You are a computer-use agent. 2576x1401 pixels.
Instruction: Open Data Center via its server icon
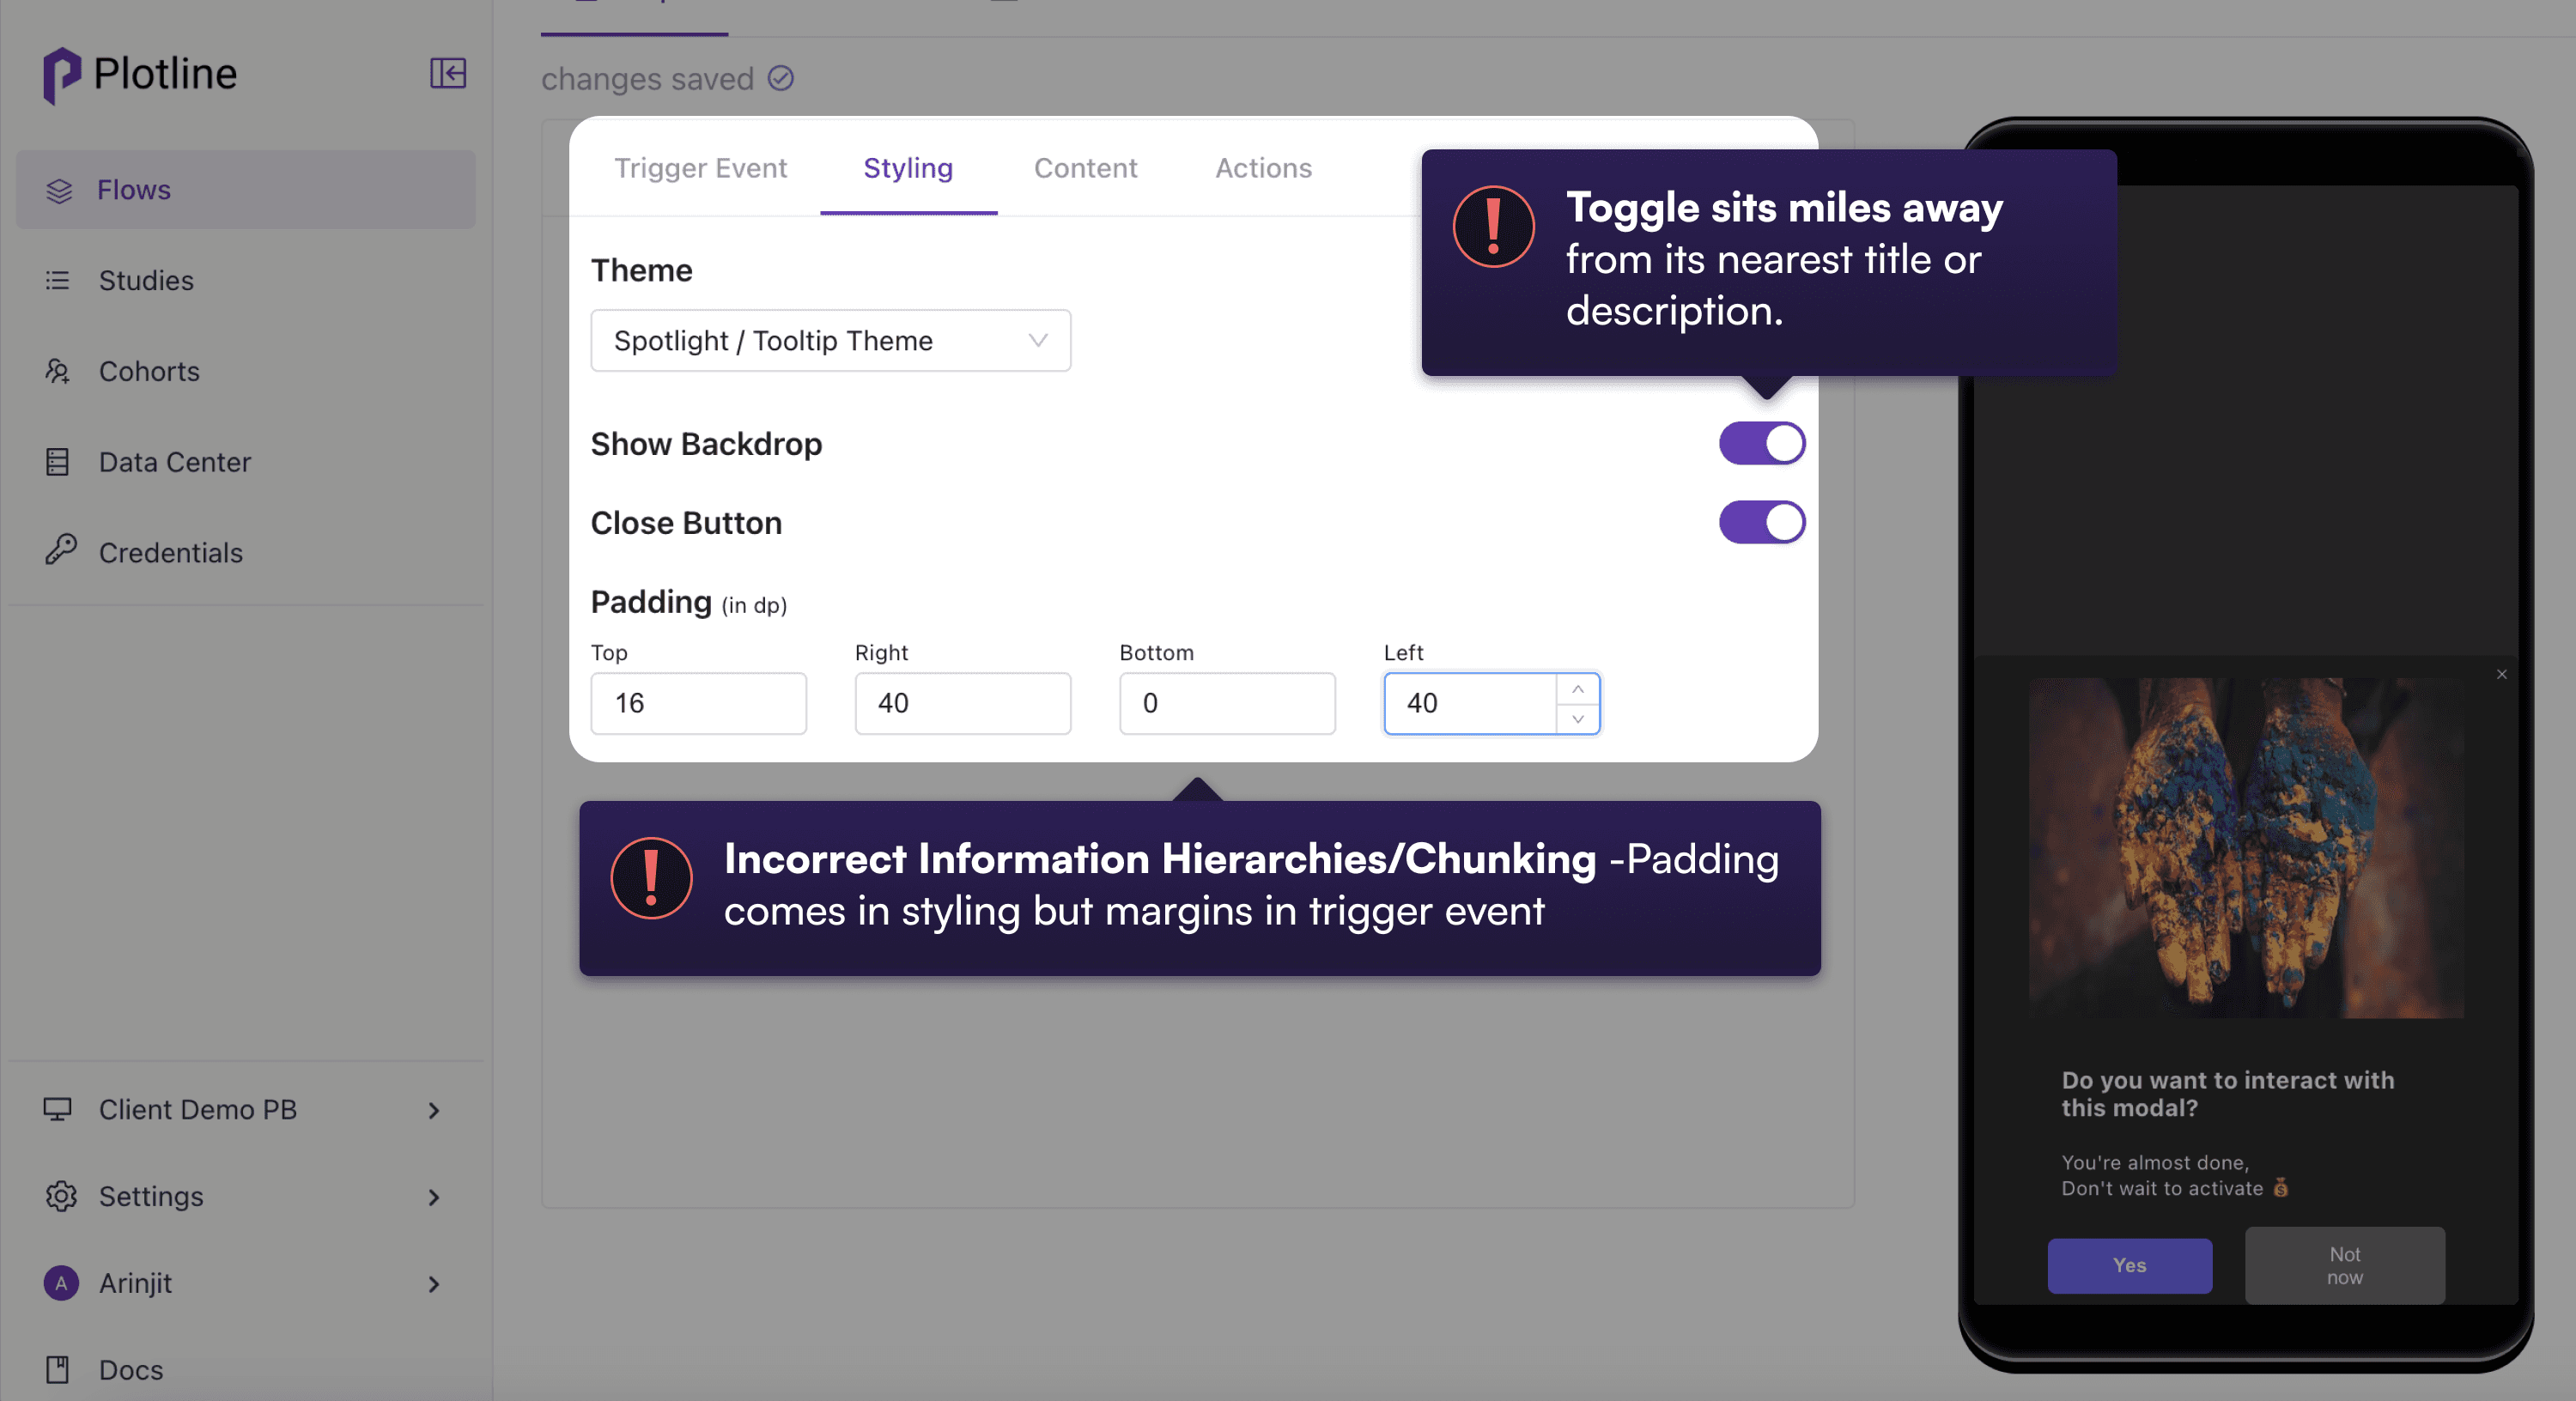click(x=58, y=462)
